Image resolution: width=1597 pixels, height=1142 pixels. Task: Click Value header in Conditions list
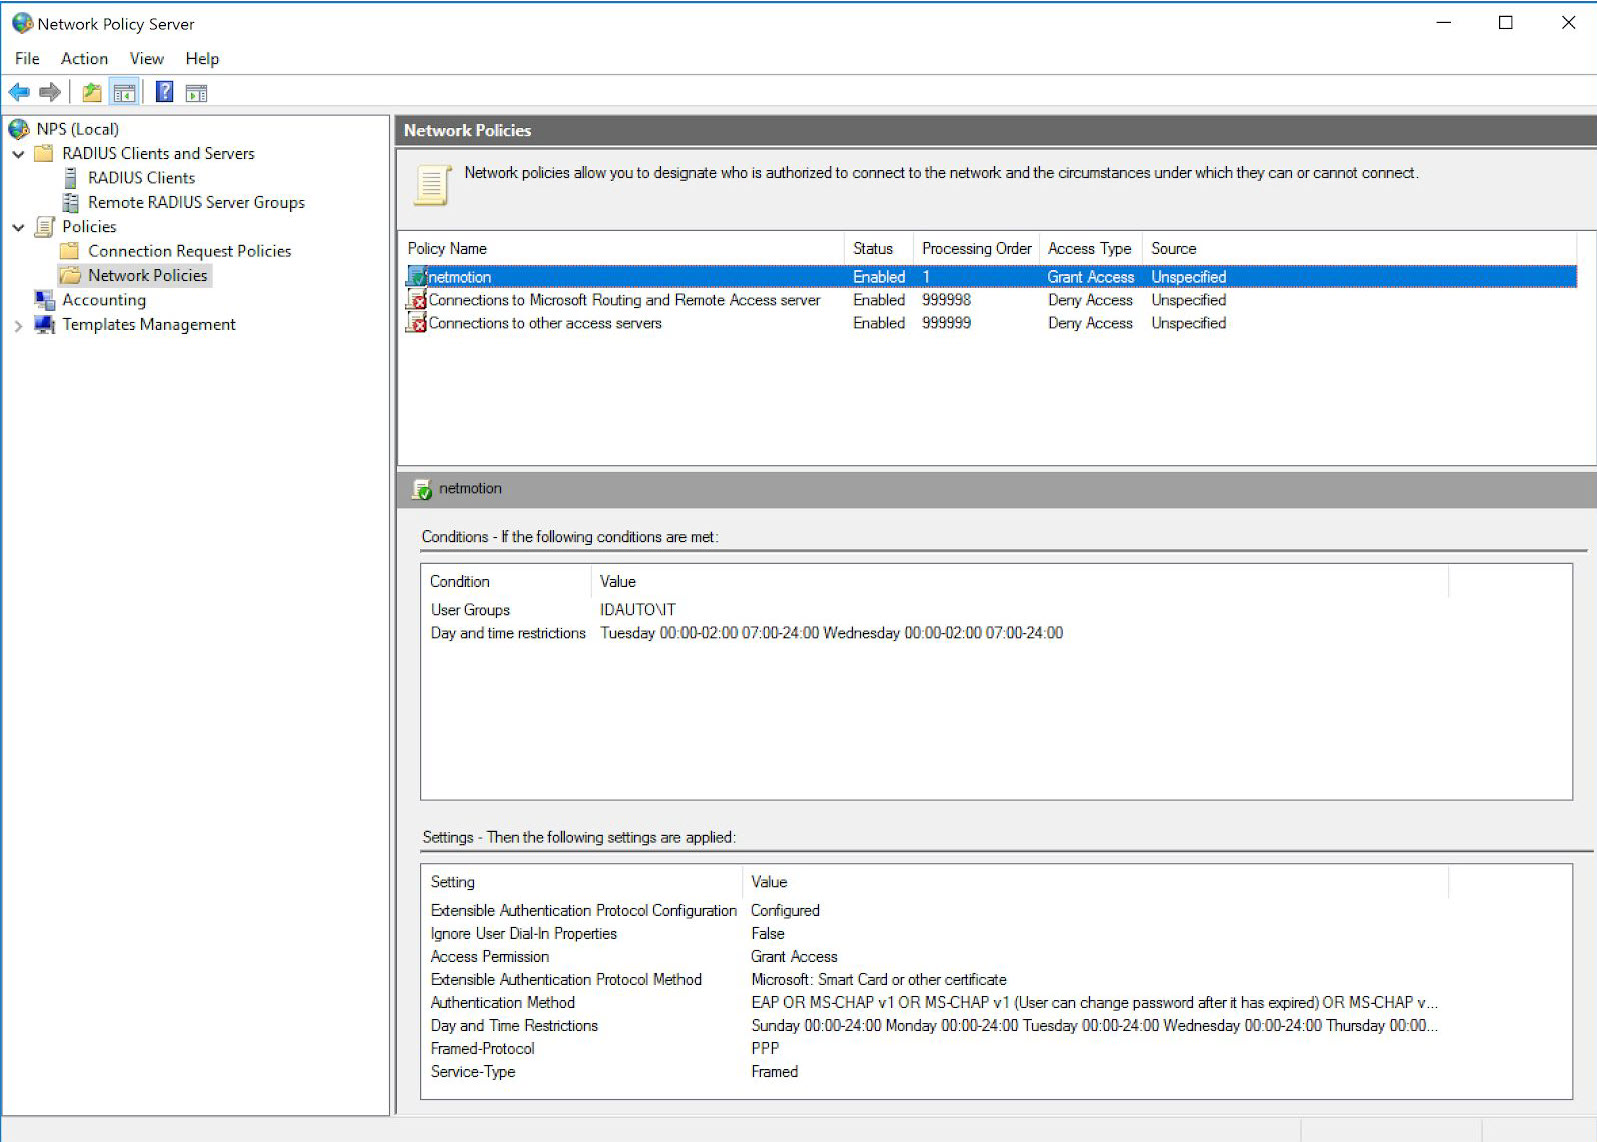pyautogui.click(x=1020, y=581)
